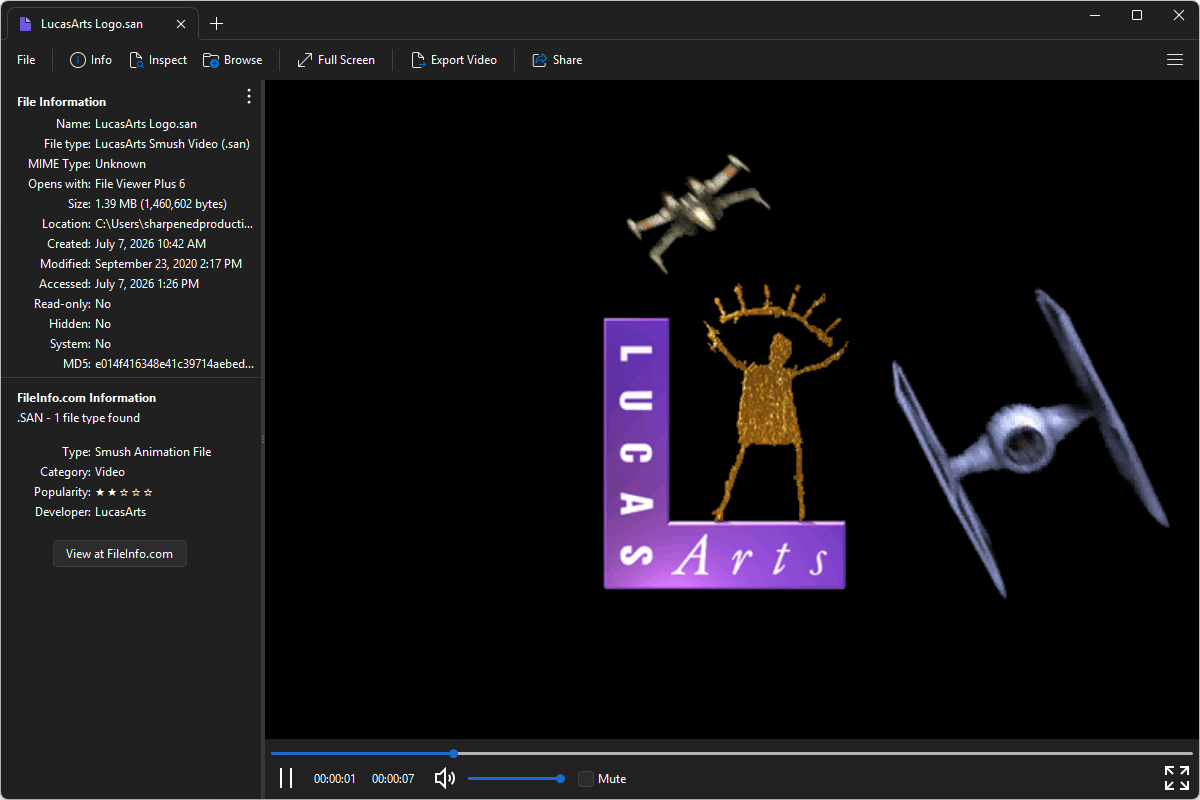Click the total duration 00:00:07
Screen dimensions: 1200x800
[x=393, y=778]
